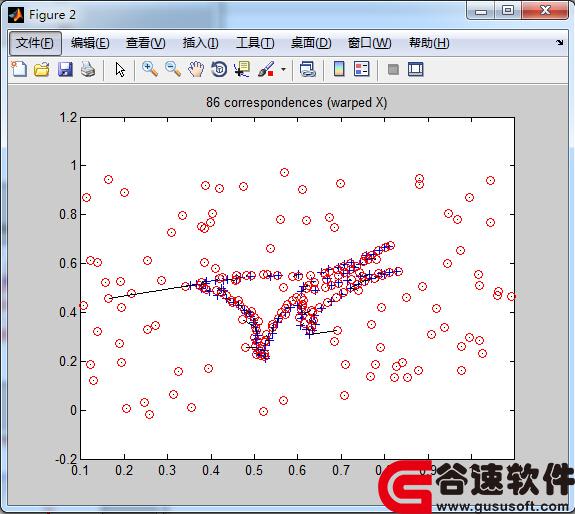This screenshot has height=514, width=575.
Task: Open the 桌面(D) menu
Action: pyautogui.click(x=311, y=43)
